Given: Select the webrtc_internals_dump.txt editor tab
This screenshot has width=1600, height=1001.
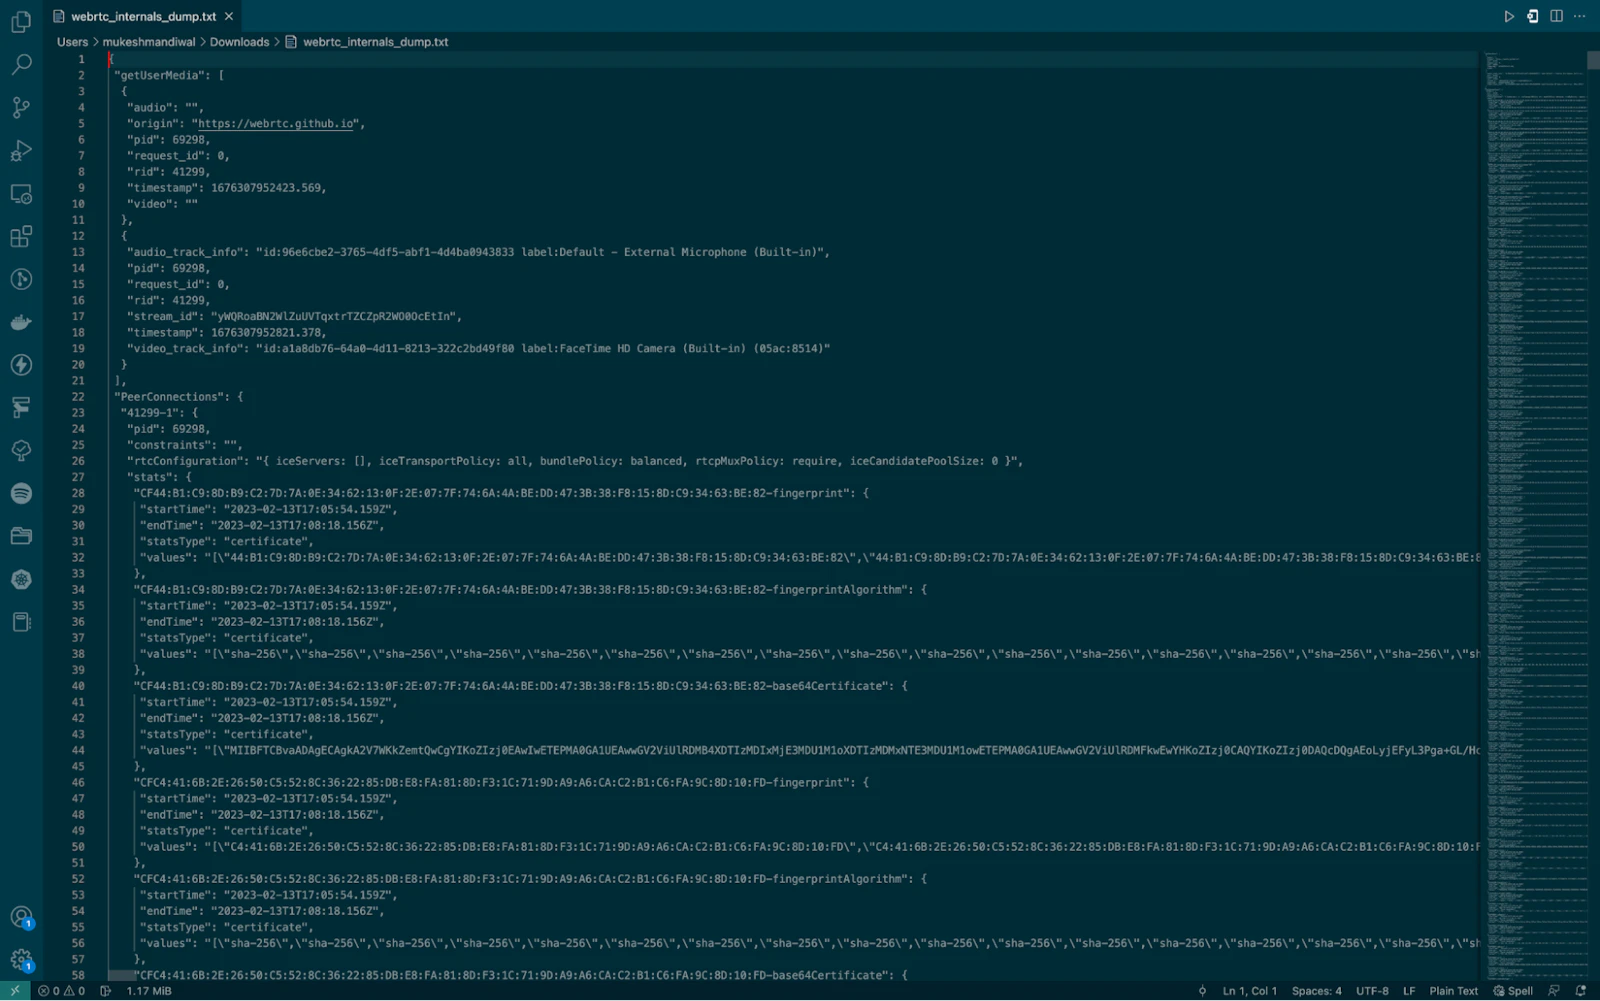Looking at the screenshot, I should pyautogui.click(x=142, y=16).
